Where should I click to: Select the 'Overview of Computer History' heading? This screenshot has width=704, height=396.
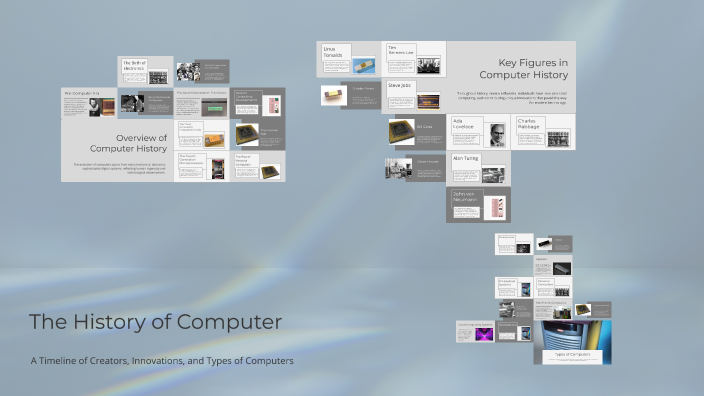pos(128,143)
